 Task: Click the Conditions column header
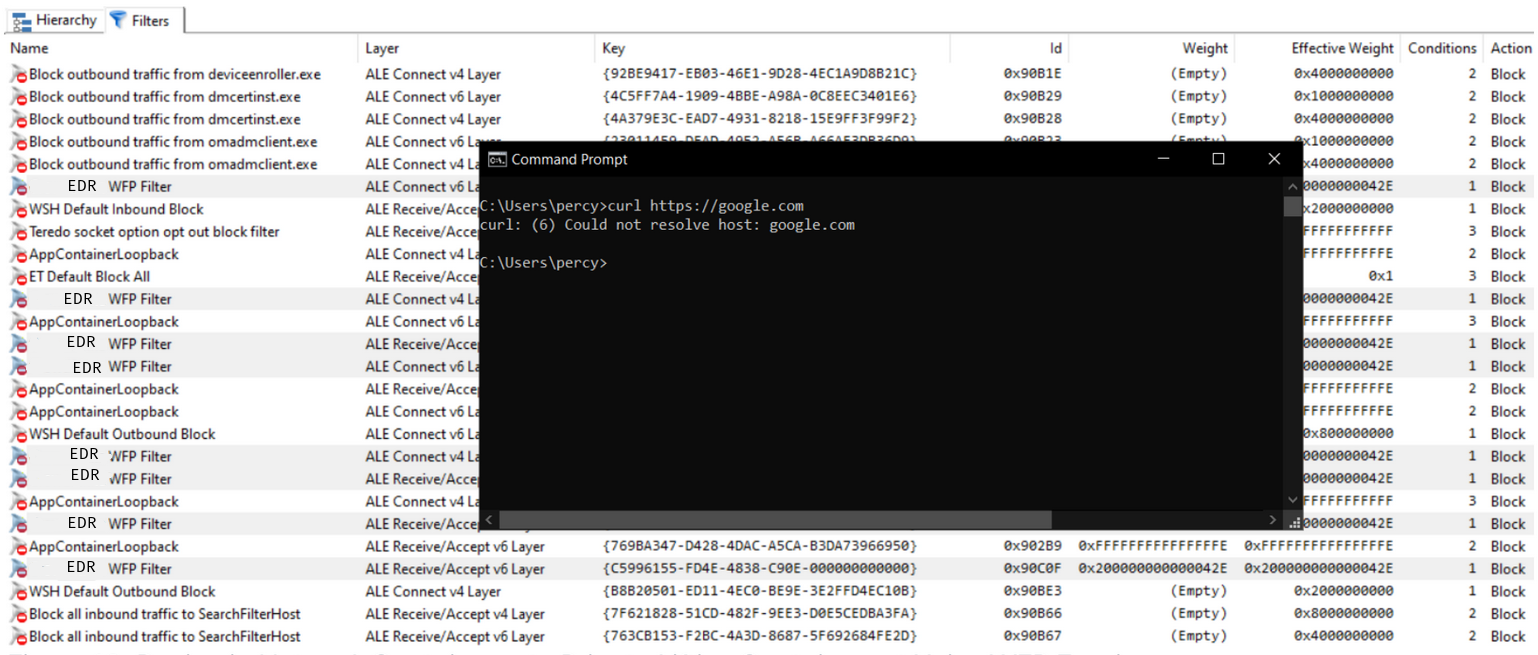[1442, 48]
